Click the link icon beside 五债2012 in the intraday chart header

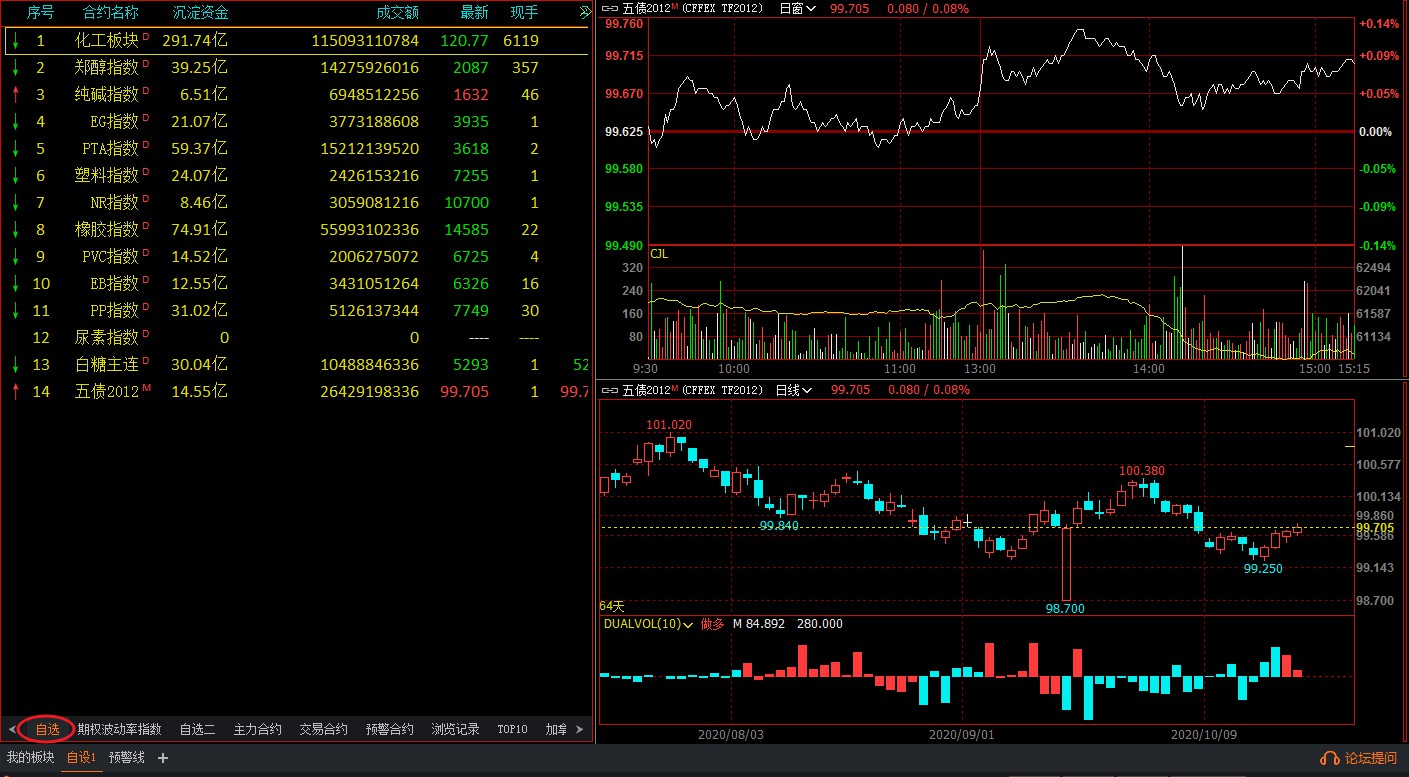(x=610, y=8)
